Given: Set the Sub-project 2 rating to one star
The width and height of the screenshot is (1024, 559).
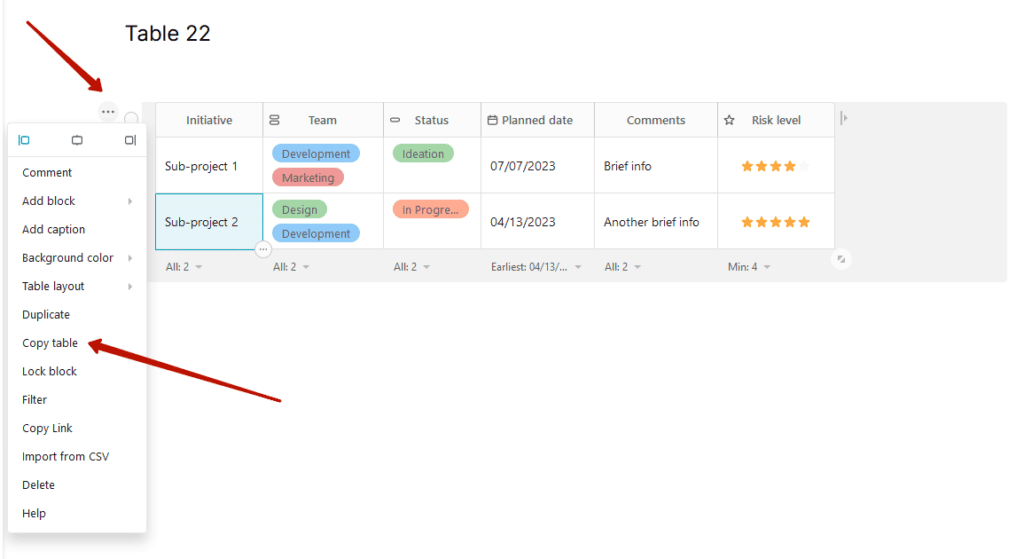Looking at the screenshot, I should (x=747, y=222).
